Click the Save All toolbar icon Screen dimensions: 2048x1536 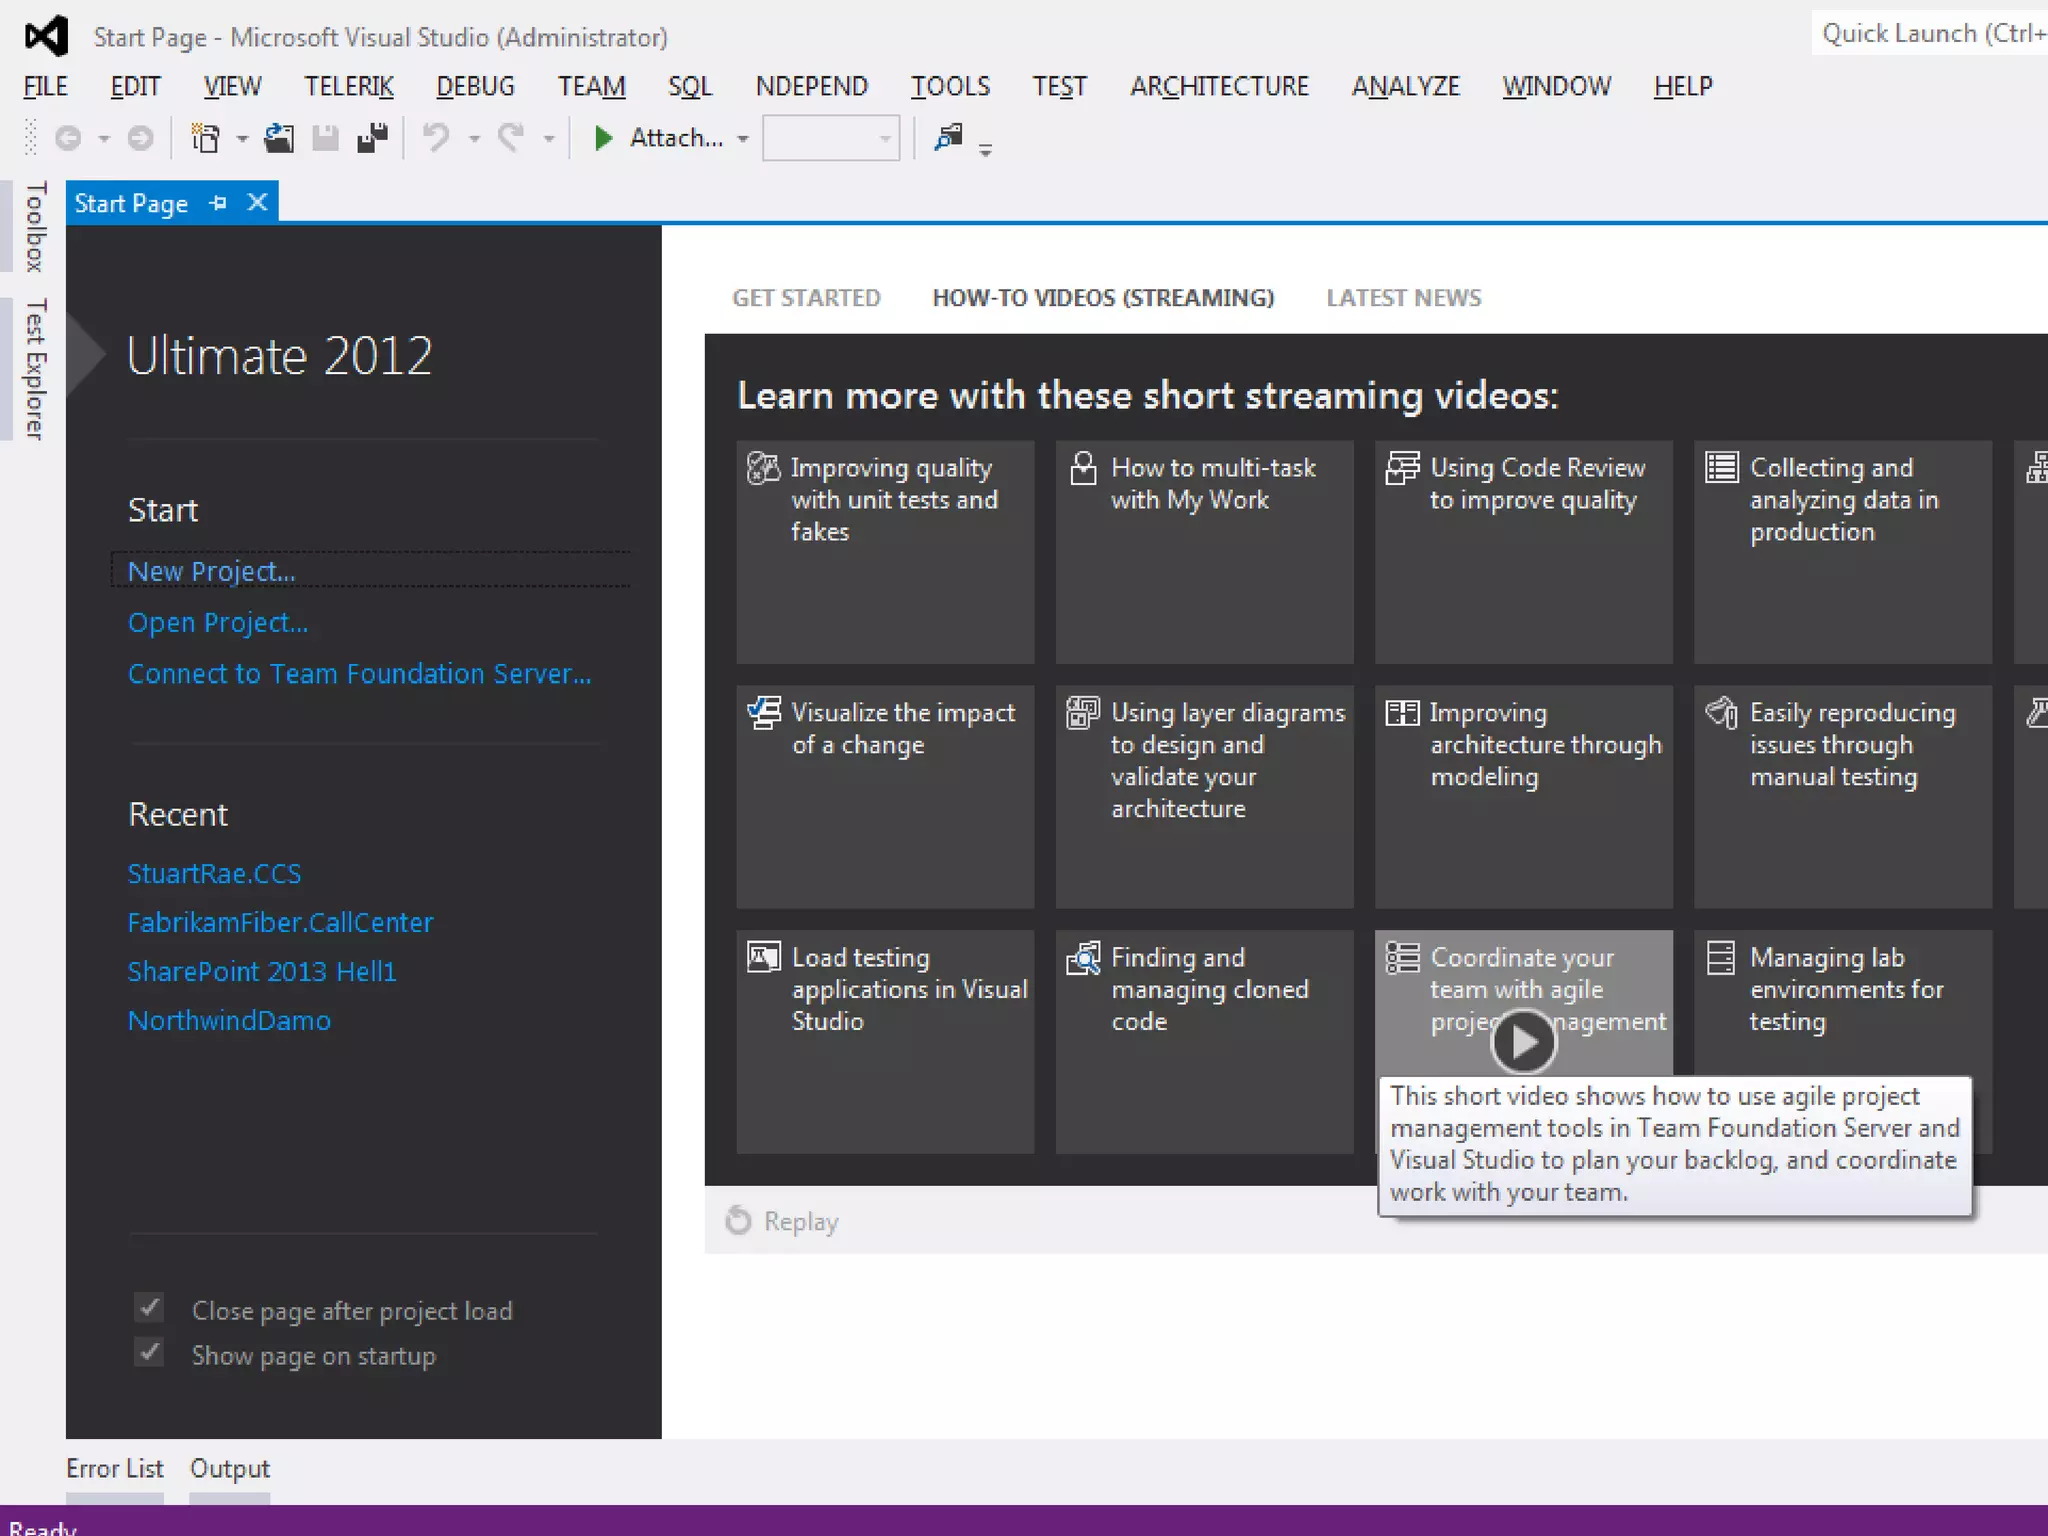coord(373,138)
